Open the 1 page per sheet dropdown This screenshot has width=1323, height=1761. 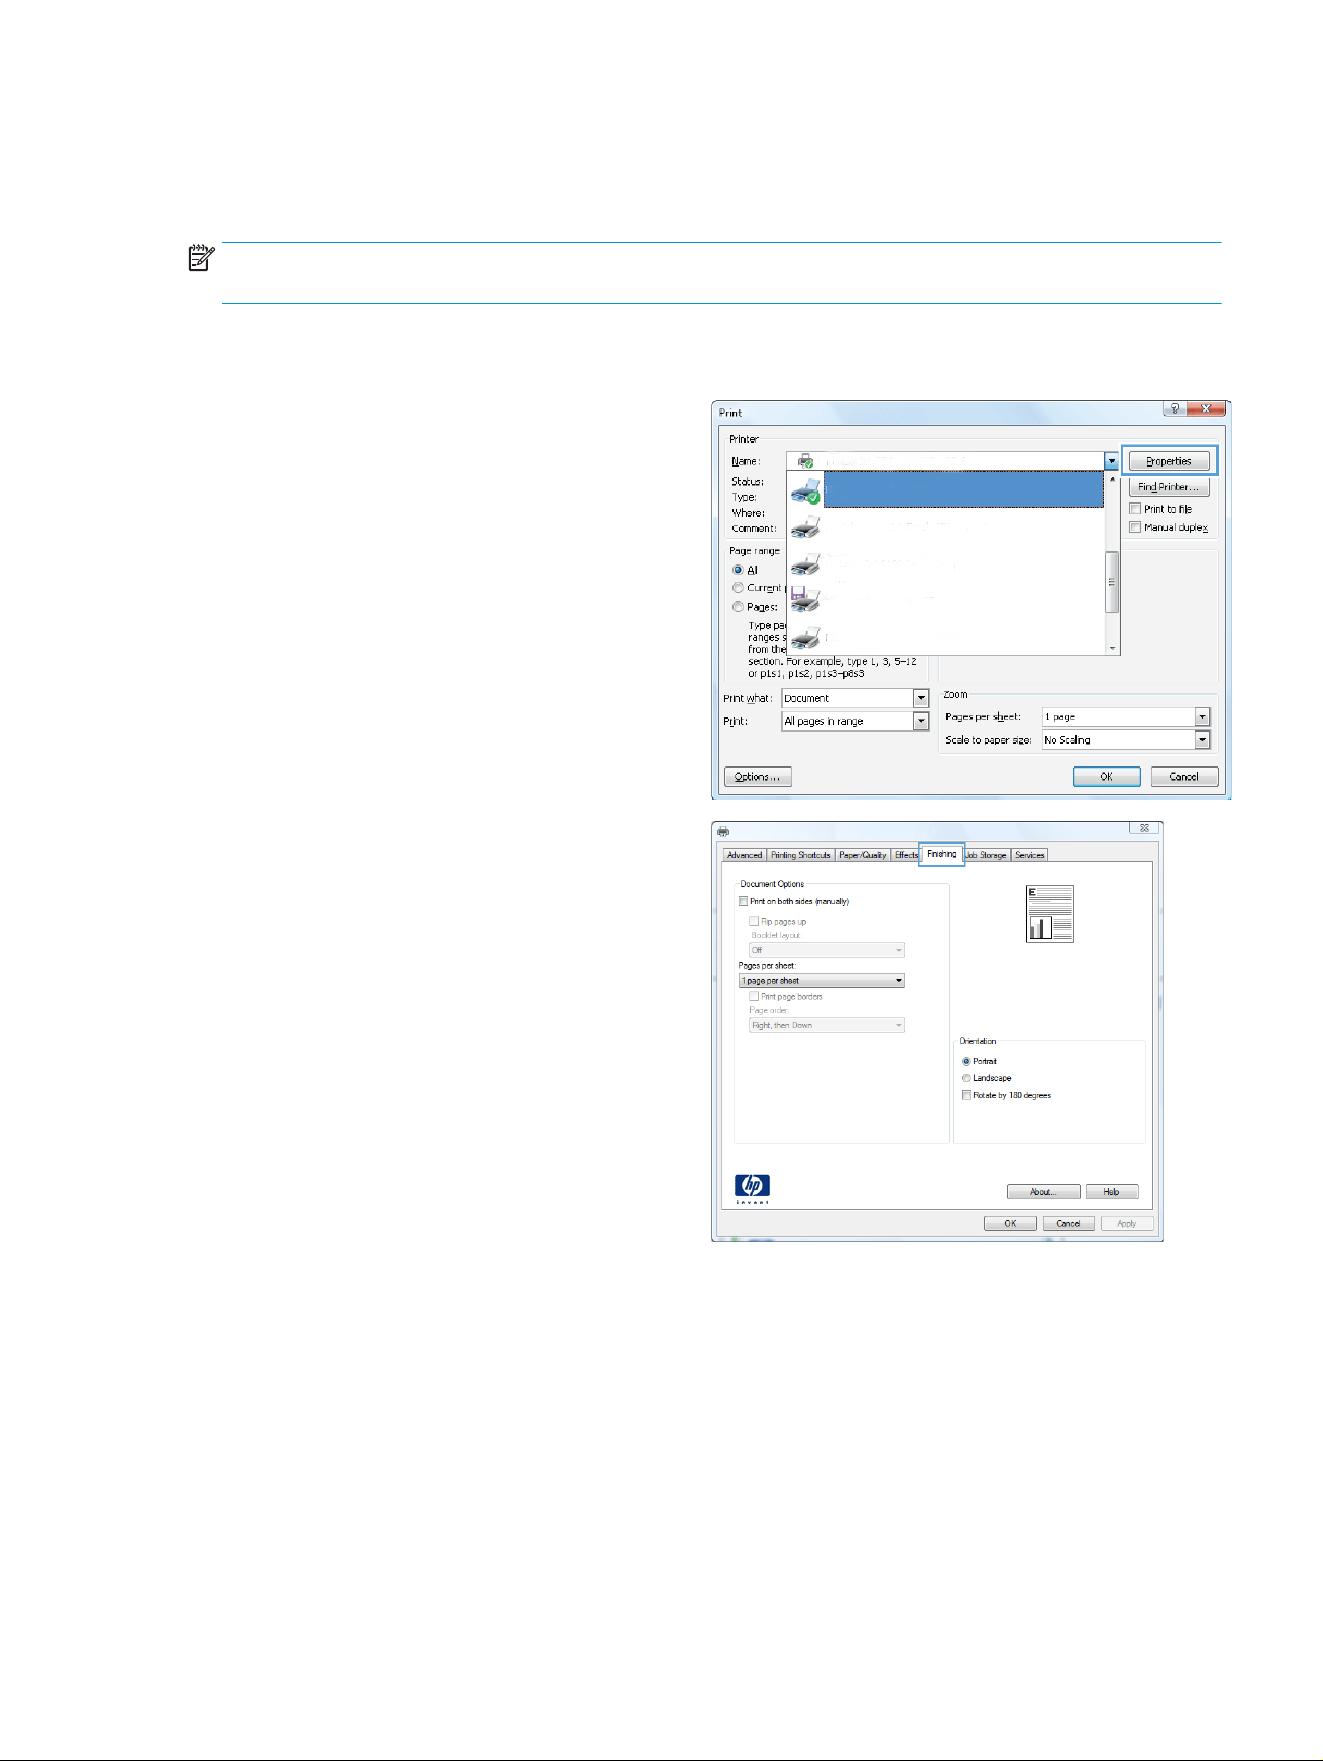coord(822,981)
